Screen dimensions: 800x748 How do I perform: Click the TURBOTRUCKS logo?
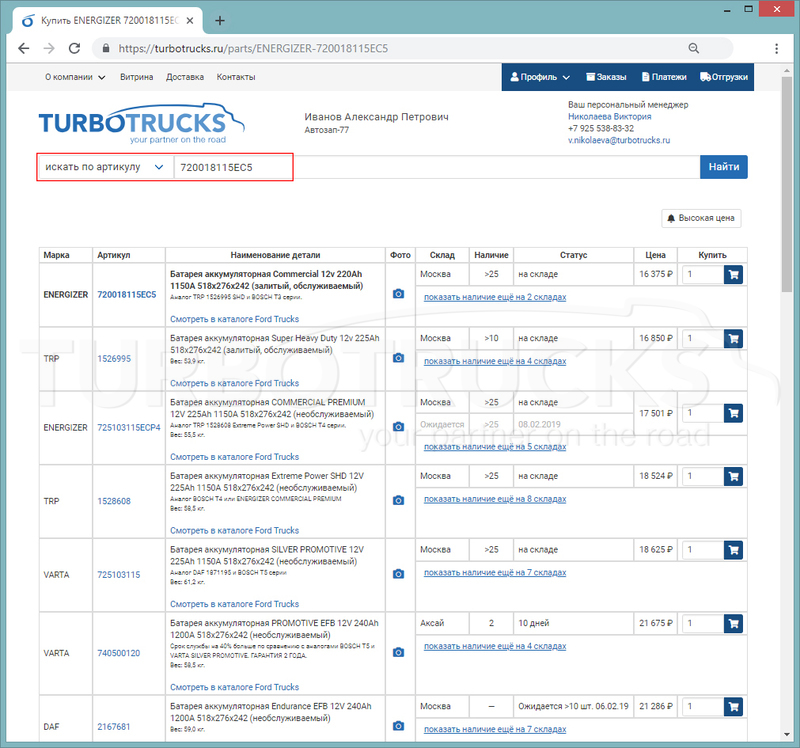[141, 123]
